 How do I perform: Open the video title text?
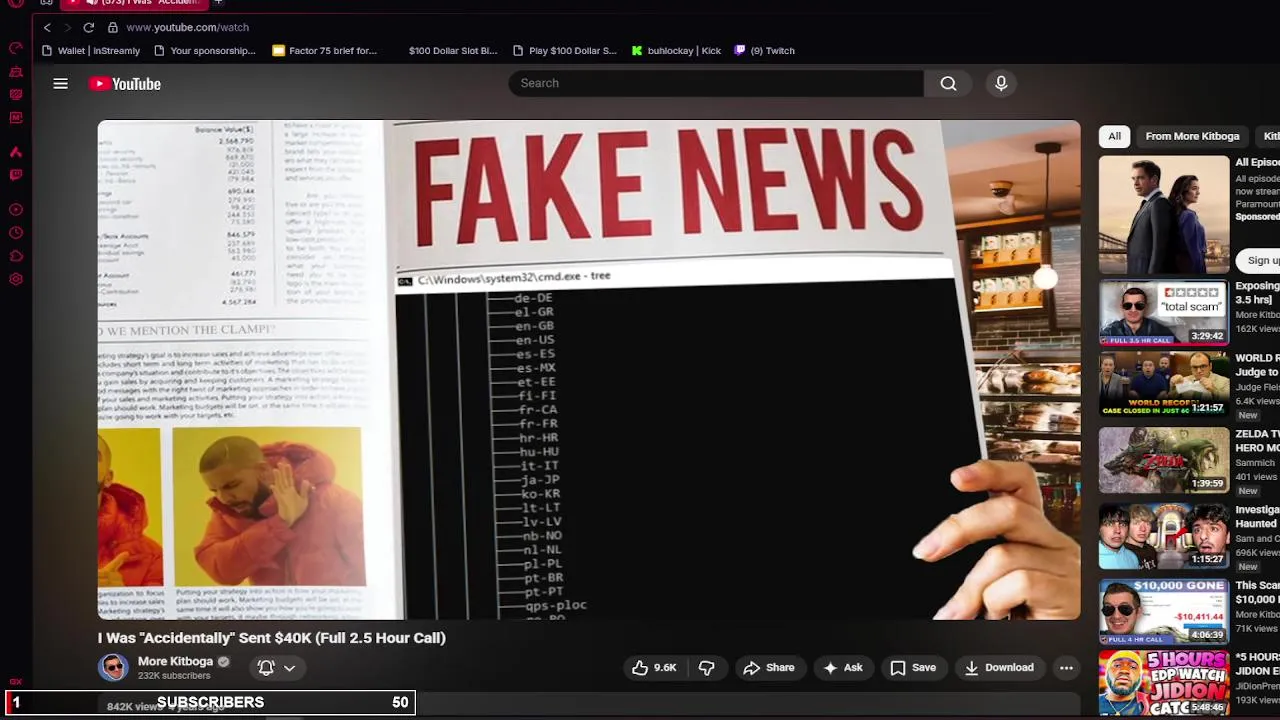[x=272, y=638]
